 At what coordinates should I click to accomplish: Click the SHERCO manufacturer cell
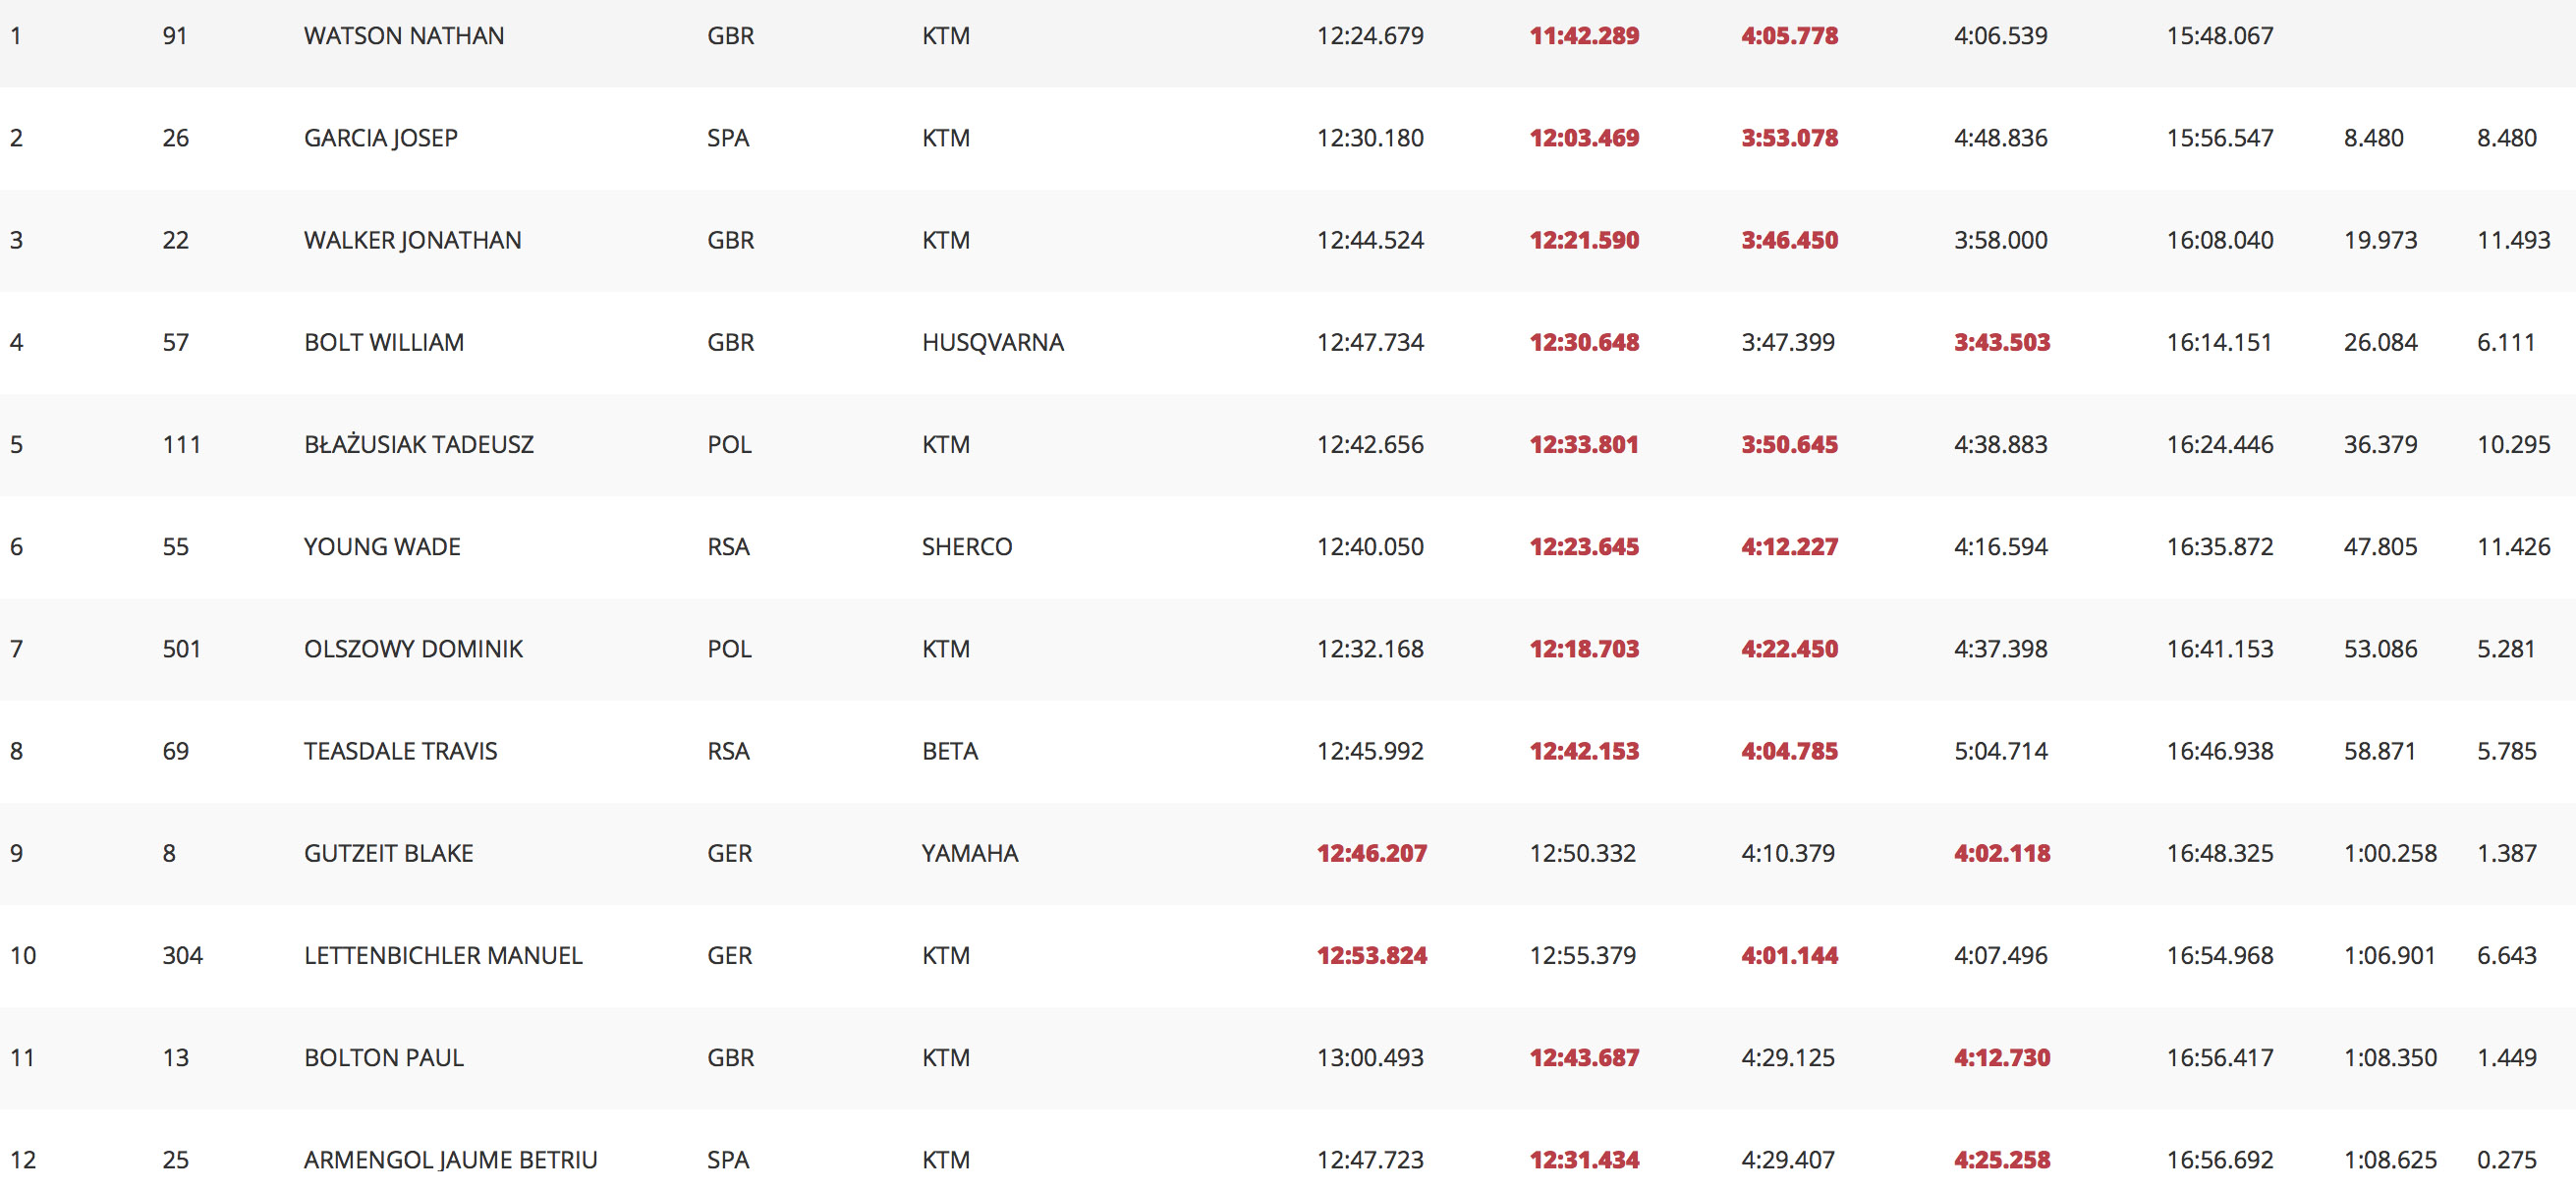[x=967, y=547]
